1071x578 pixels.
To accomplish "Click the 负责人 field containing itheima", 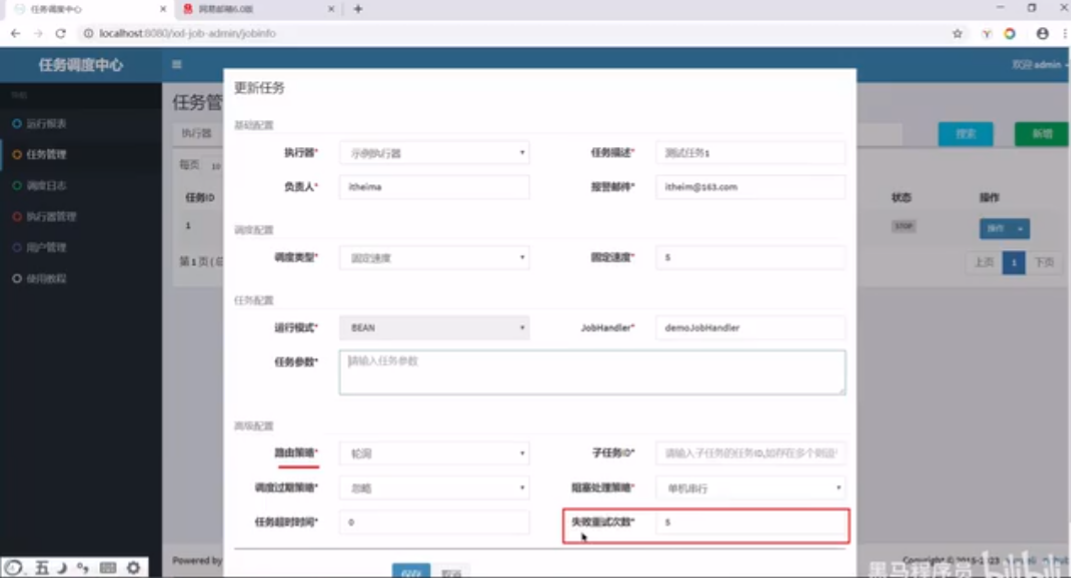I will click(x=434, y=187).
